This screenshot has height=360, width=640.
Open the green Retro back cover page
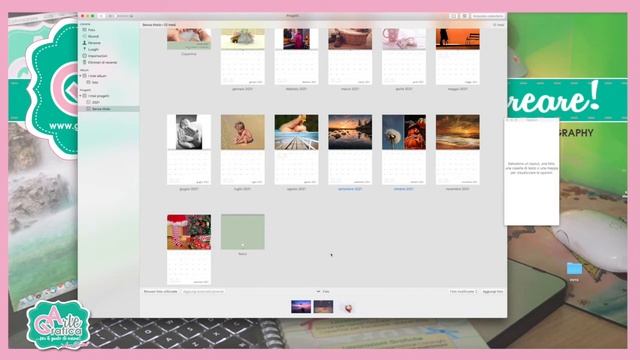(x=242, y=232)
